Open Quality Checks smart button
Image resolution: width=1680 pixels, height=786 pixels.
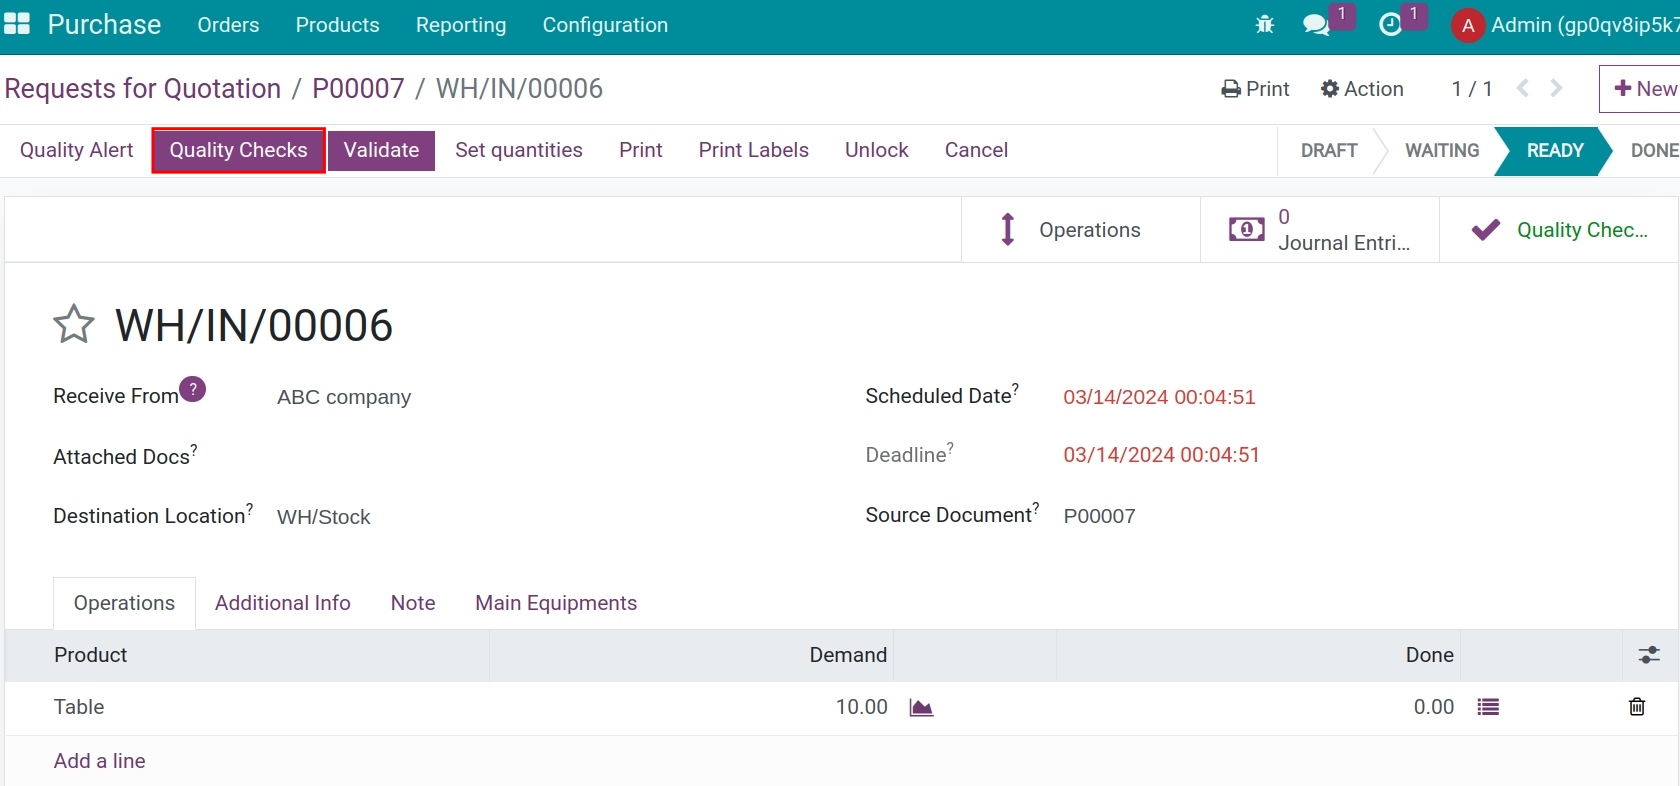(1560, 230)
